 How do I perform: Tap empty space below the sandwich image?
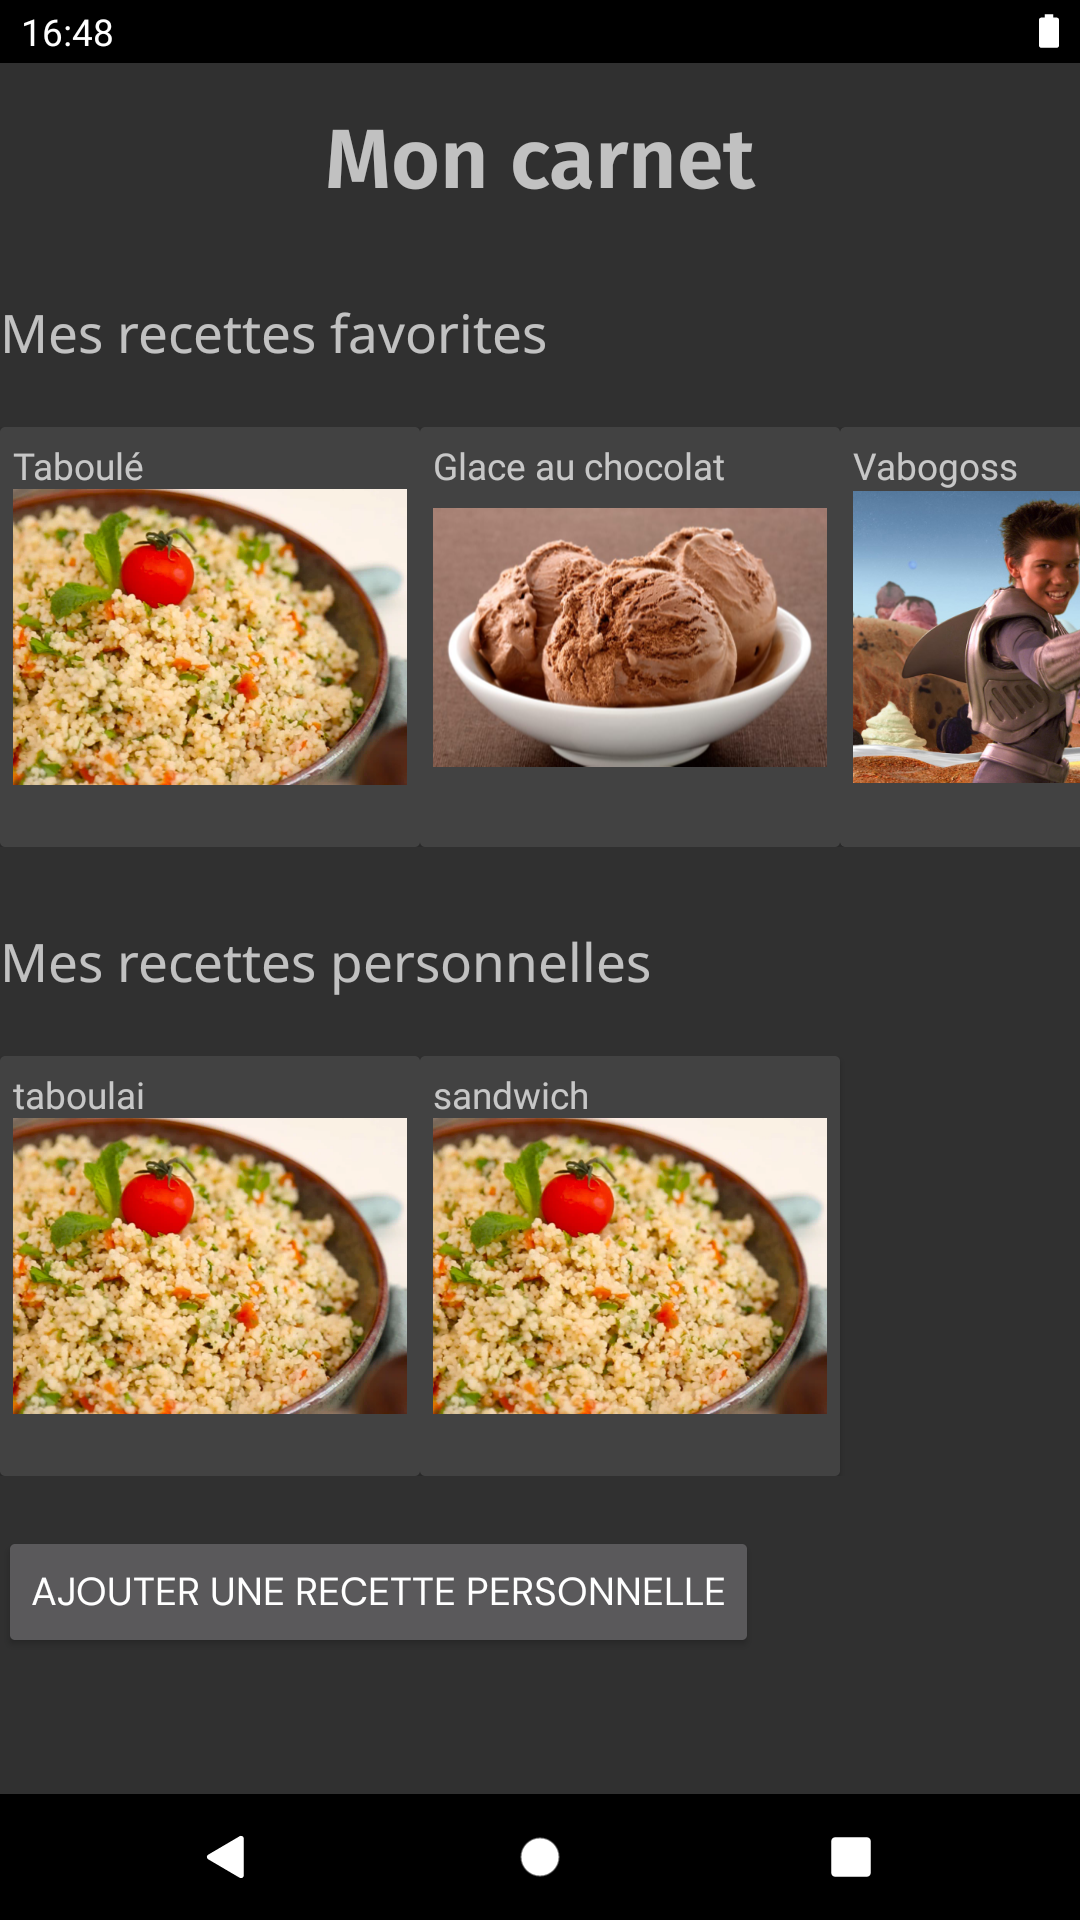point(630,1444)
